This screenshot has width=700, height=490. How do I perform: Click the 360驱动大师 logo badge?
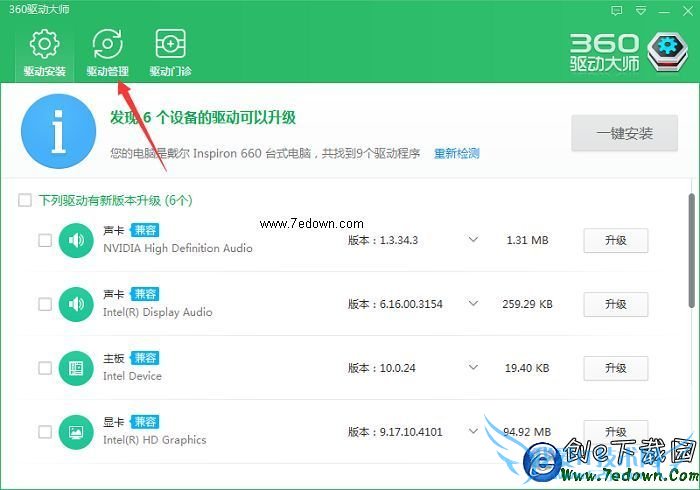[667, 52]
